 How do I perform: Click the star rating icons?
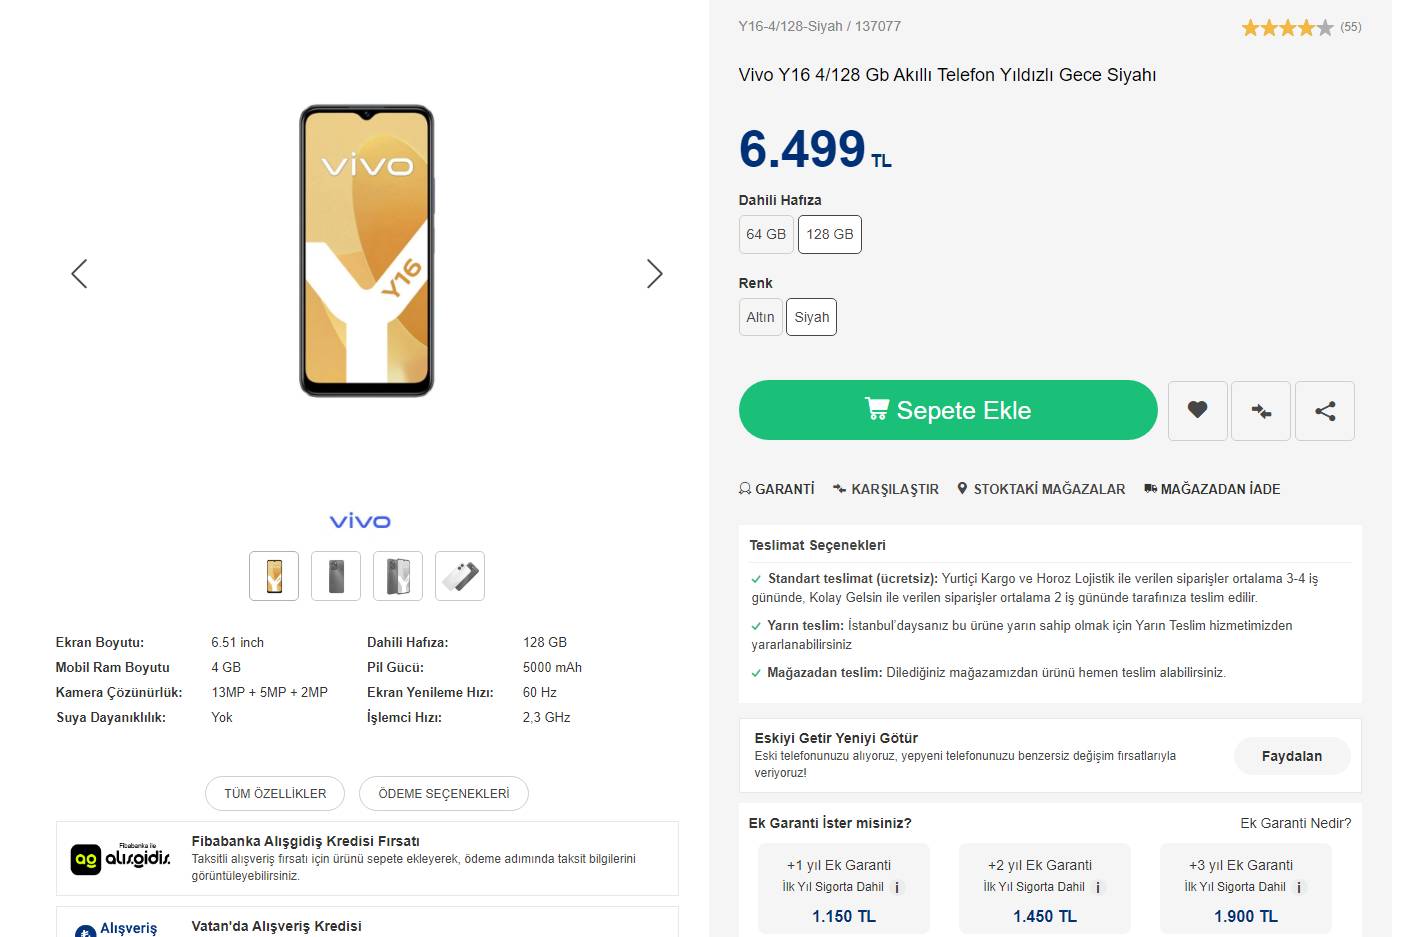pyautogui.click(x=1287, y=28)
